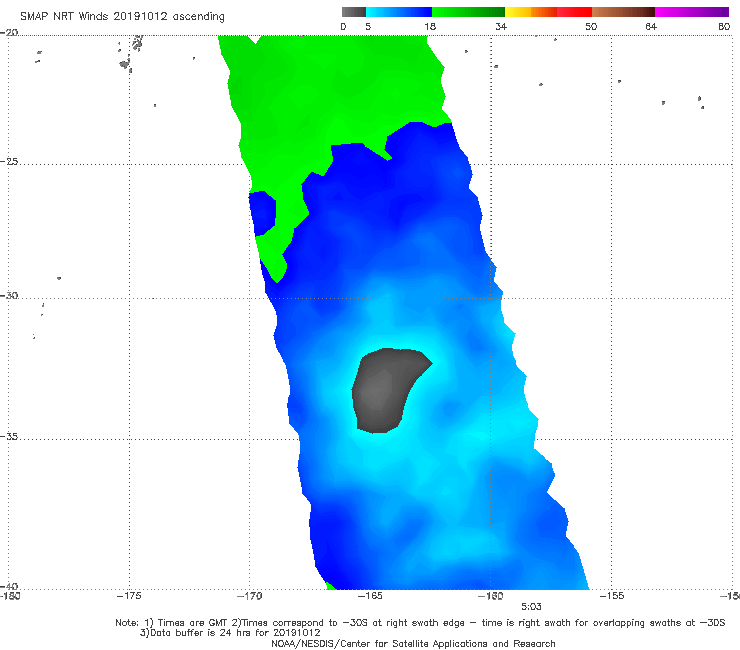Viewport: 740px width, 650px height.
Task: Click the color bar label '18'
Action: (430, 26)
